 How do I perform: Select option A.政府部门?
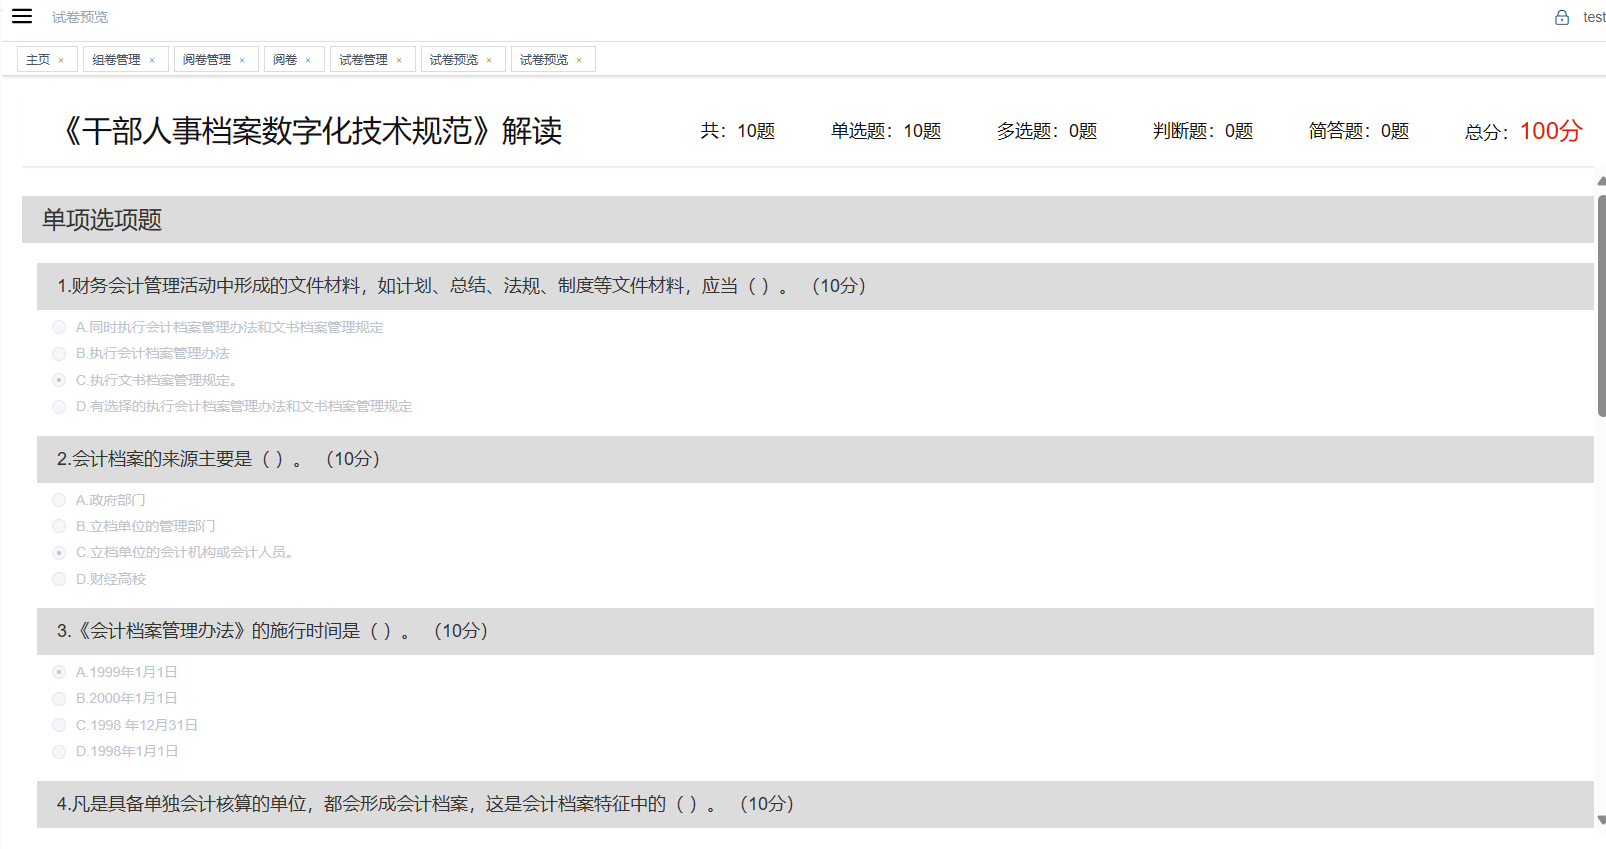(59, 500)
